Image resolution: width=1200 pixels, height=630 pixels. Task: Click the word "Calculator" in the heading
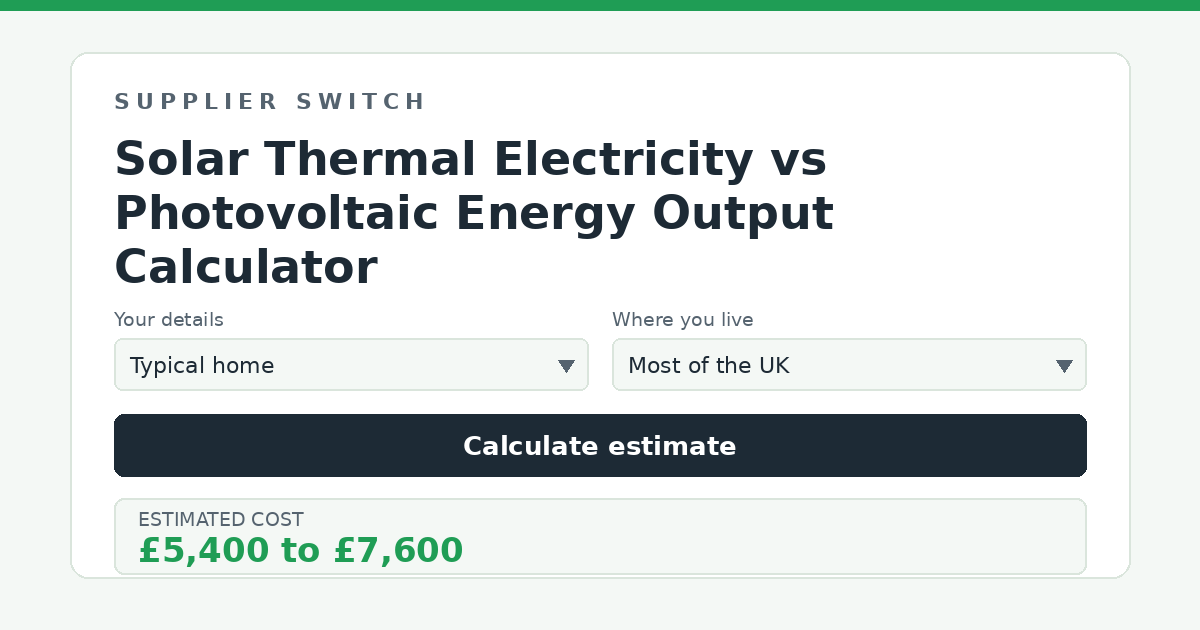[x=246, y=267]
